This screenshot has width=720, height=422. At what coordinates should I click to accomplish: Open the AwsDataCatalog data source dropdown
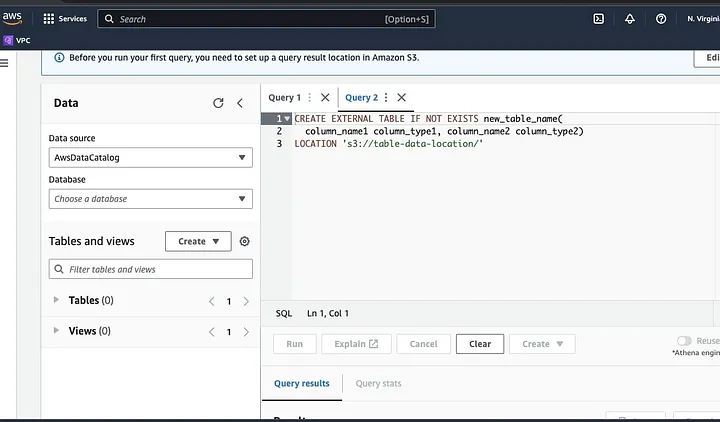coord(150,157)
